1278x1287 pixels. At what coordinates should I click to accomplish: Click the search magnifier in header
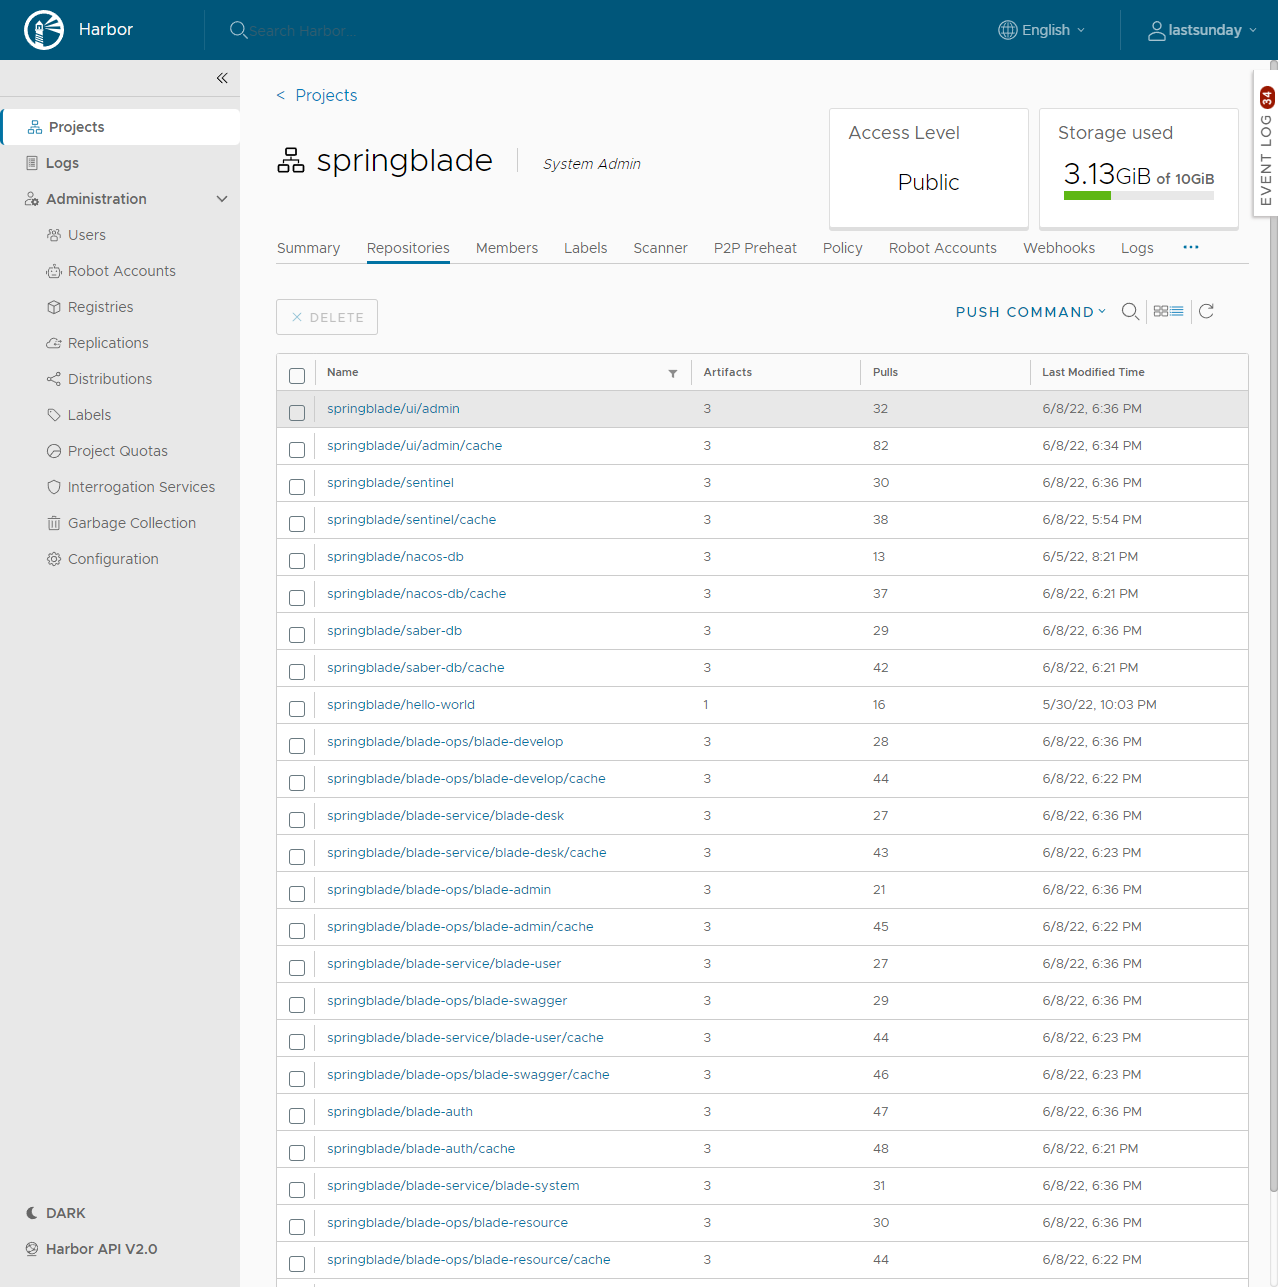point(238,30)
